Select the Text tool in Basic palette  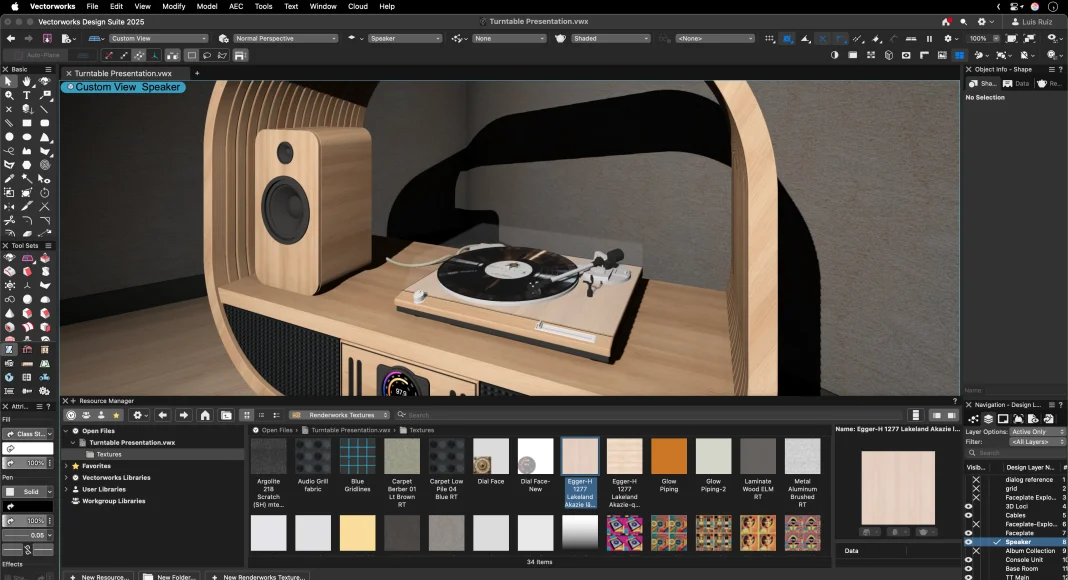(x=27, y=95)
